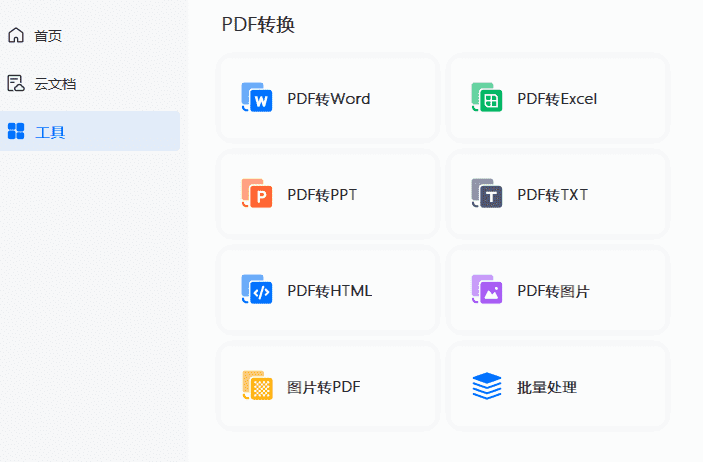Click the PDF转换 section heading
Image resolution: width=703 pixels, height=462 pixels.
coord(258,25)
